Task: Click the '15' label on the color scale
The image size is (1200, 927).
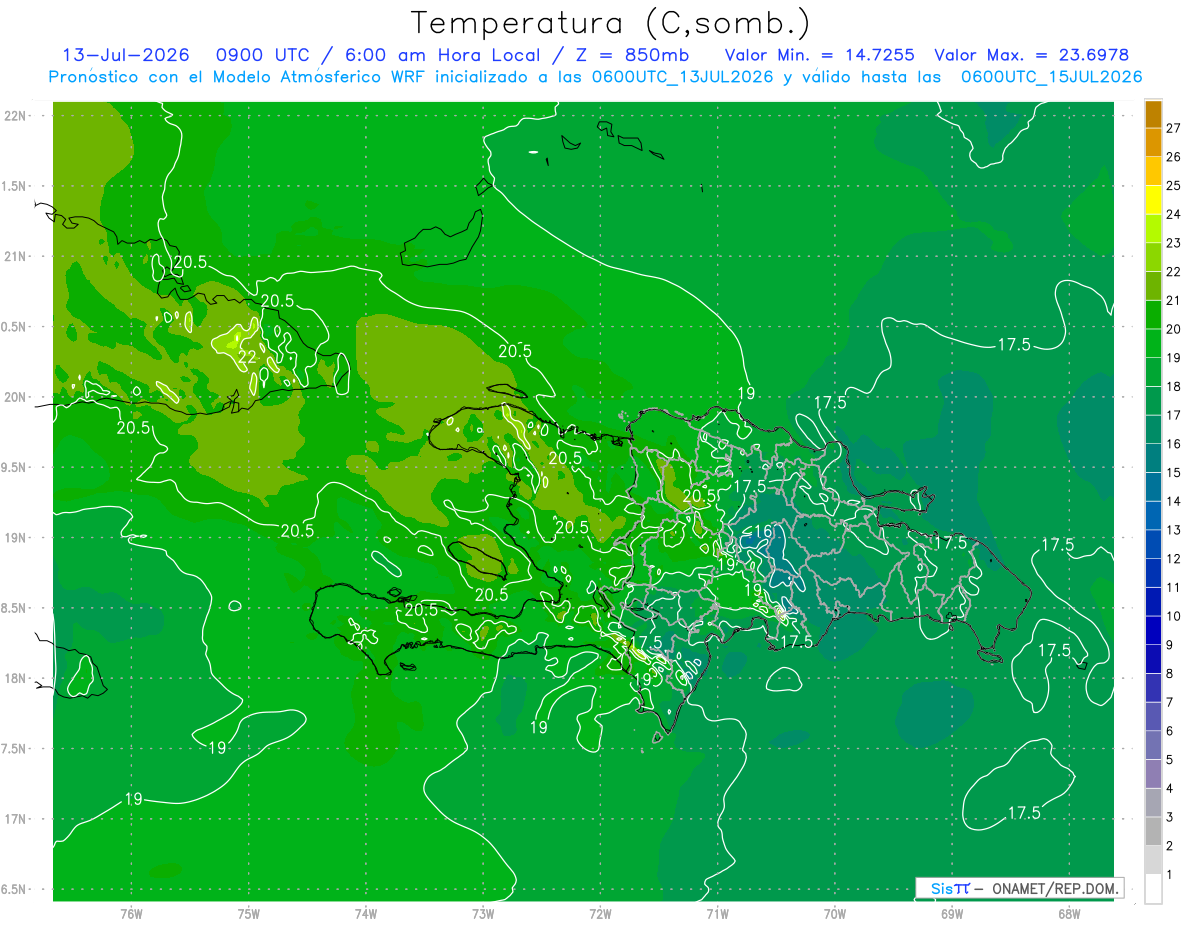Action: (1174, 472)
